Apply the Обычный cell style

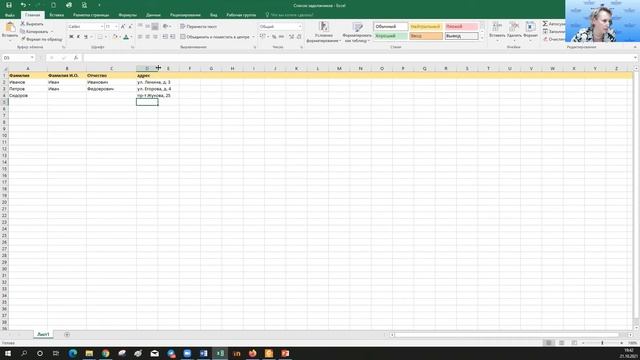pyautogui.click(x=391, y=27)
